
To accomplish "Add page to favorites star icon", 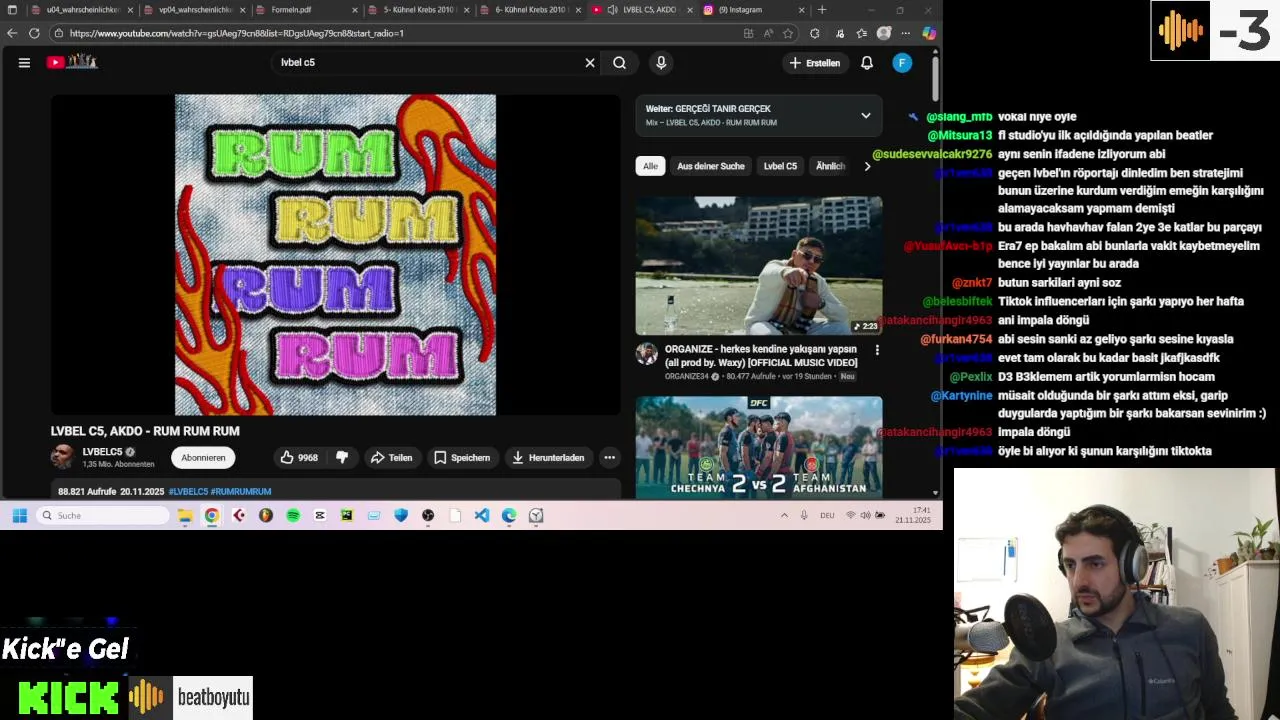I will pos(788,33).
